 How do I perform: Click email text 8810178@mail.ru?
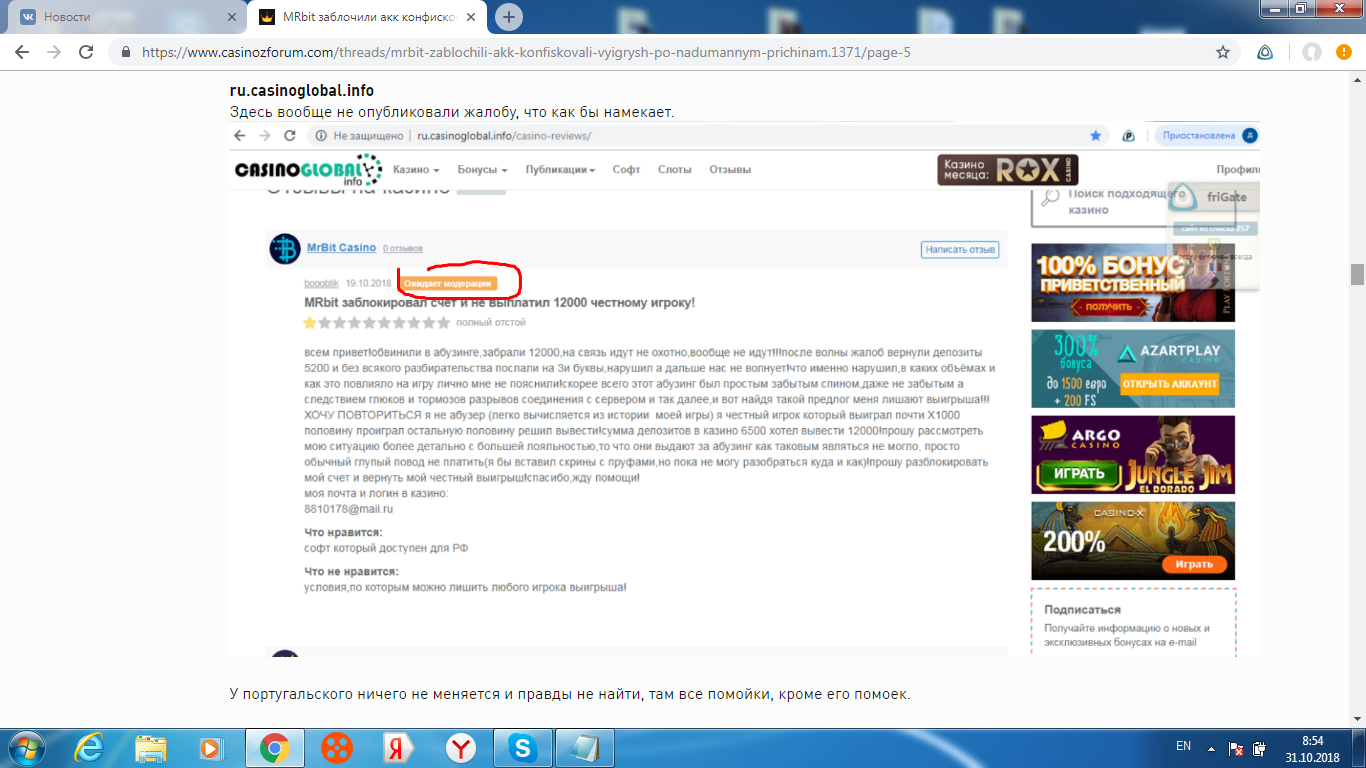tap(349, 509)
